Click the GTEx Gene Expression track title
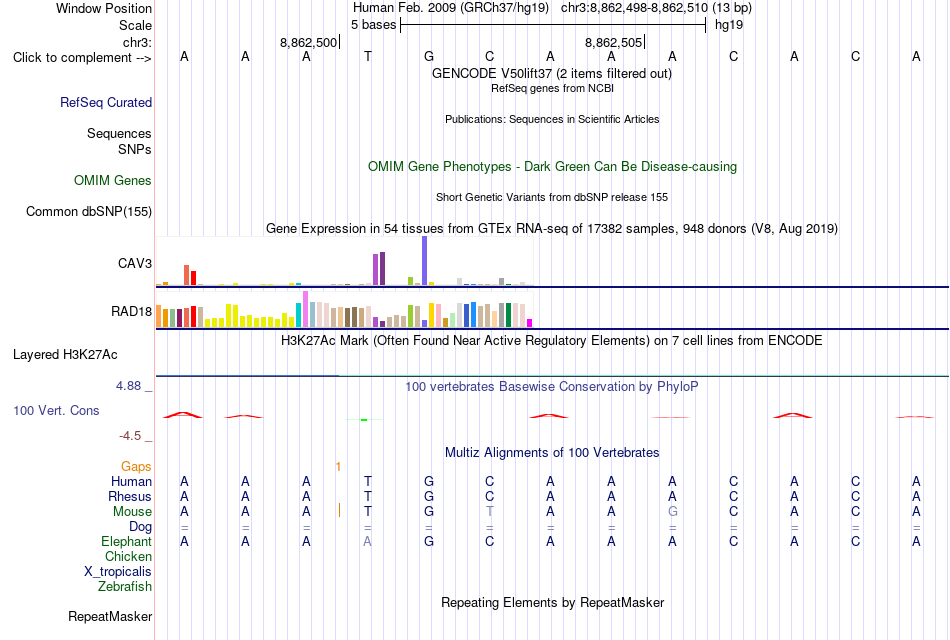The width and height of the screenshot is (950, 640). tap(552, 228)
